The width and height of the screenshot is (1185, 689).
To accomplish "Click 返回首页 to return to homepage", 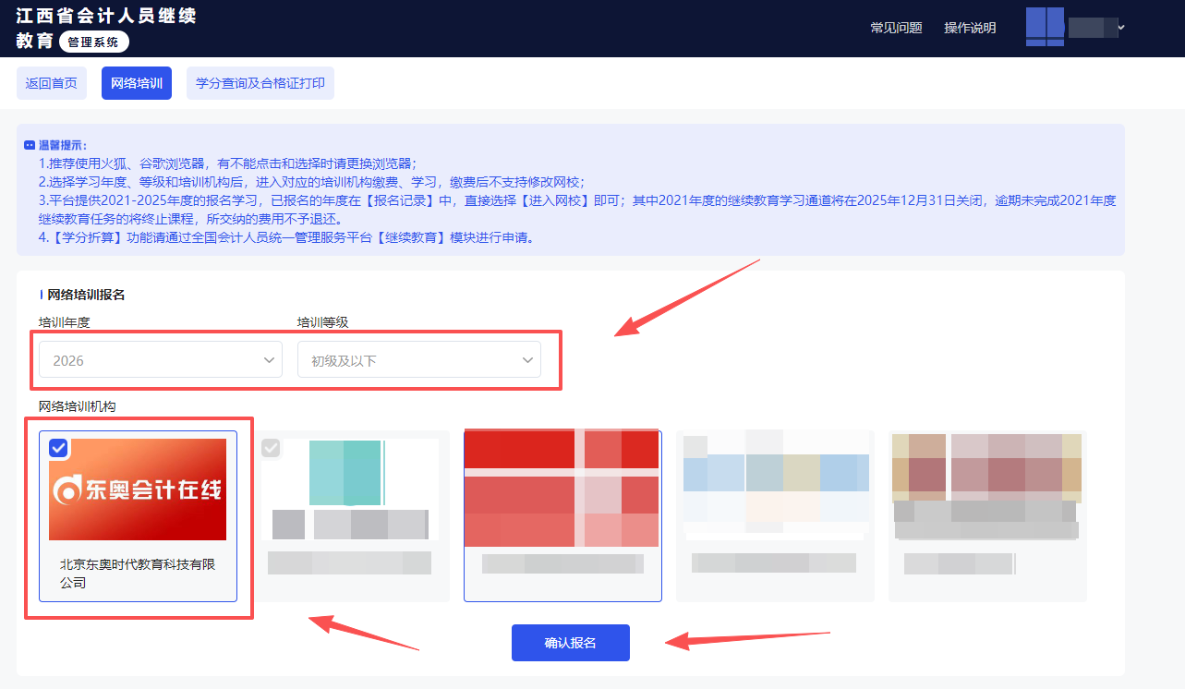I will [51, 83].
